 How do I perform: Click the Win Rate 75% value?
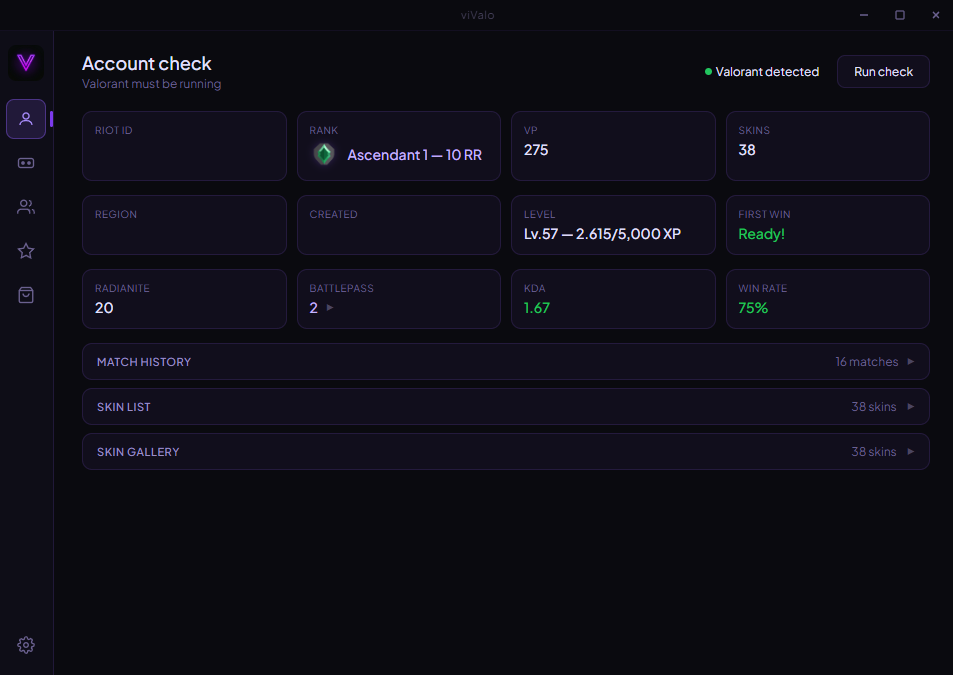[753, 308]
